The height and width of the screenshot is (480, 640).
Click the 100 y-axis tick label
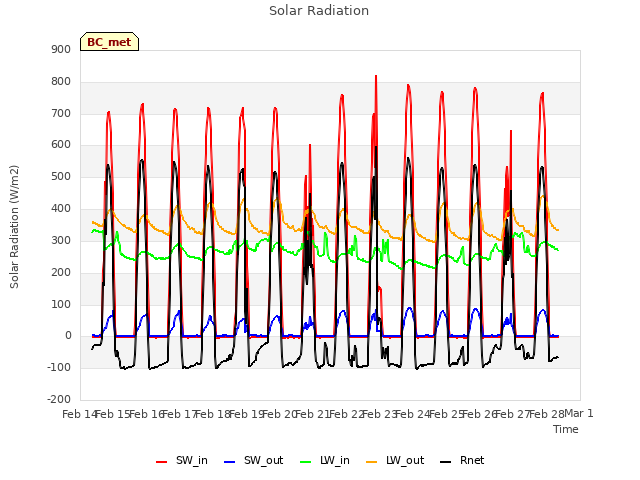click(61, 304)
